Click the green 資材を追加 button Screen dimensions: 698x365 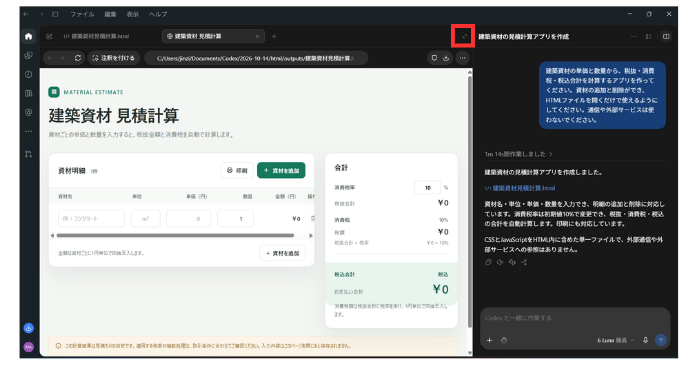tap(281, 170)
